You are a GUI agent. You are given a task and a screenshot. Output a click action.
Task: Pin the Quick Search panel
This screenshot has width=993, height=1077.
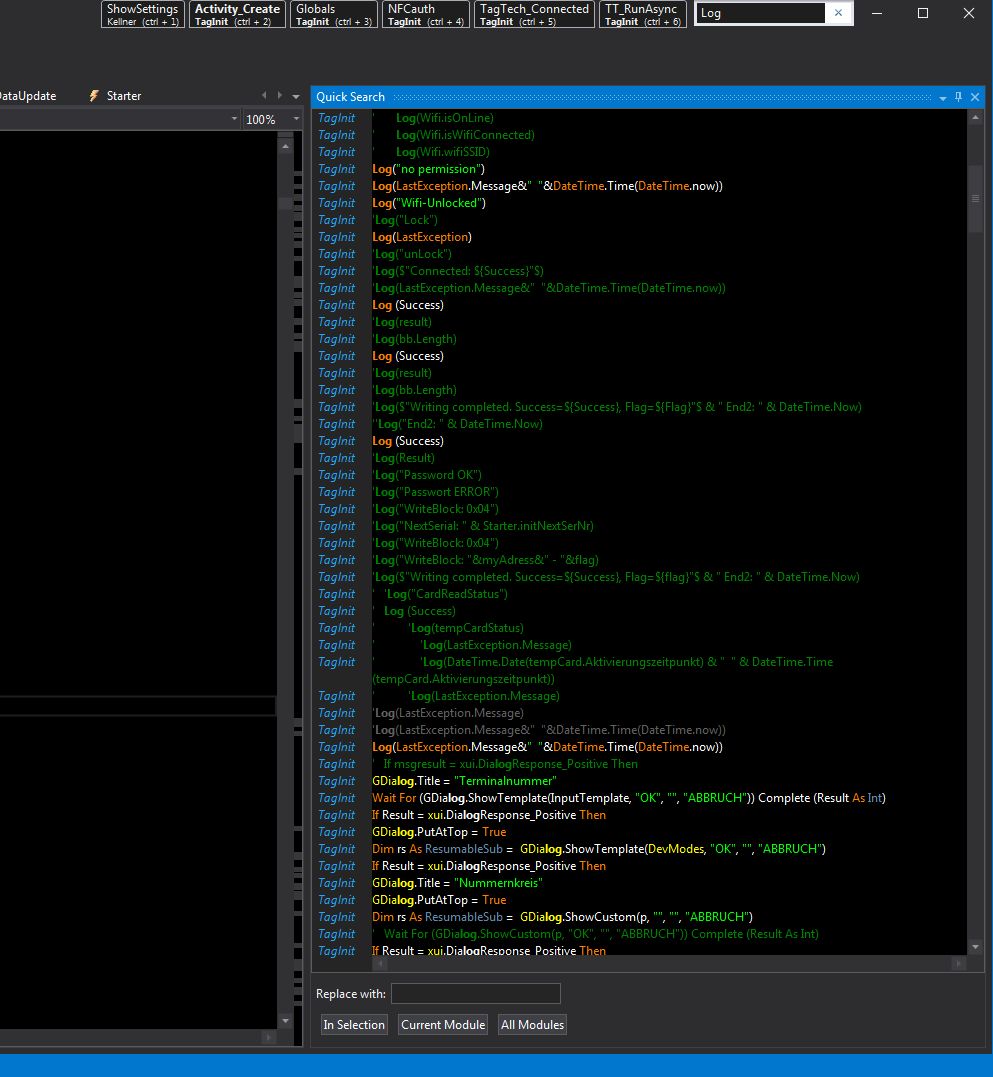(958, 97)
